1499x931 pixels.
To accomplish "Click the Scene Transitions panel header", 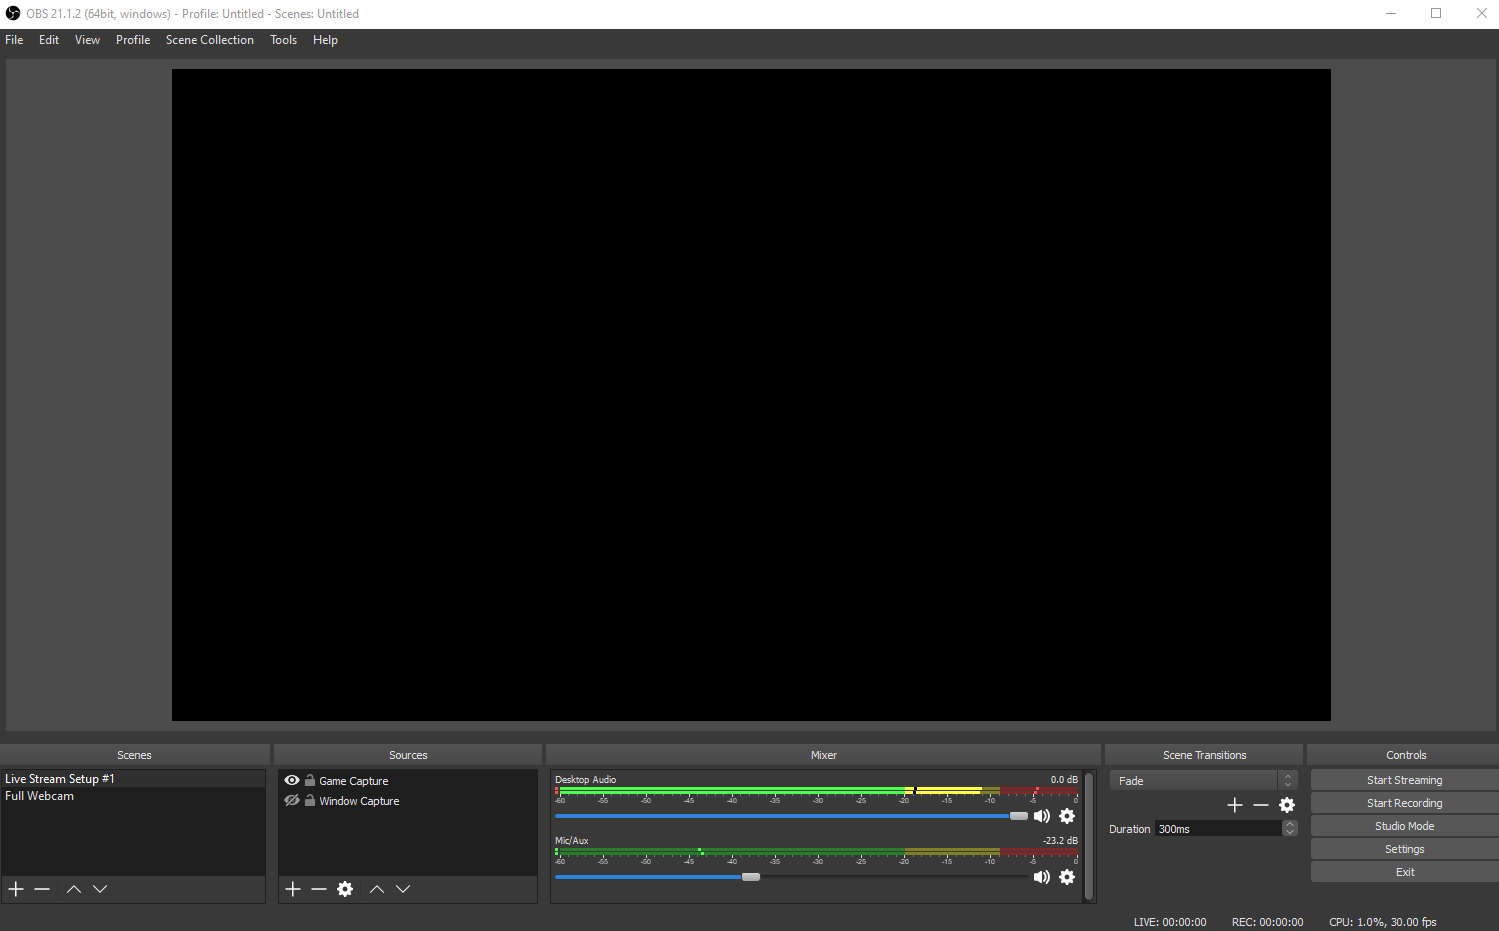I will click(1204, 755).
